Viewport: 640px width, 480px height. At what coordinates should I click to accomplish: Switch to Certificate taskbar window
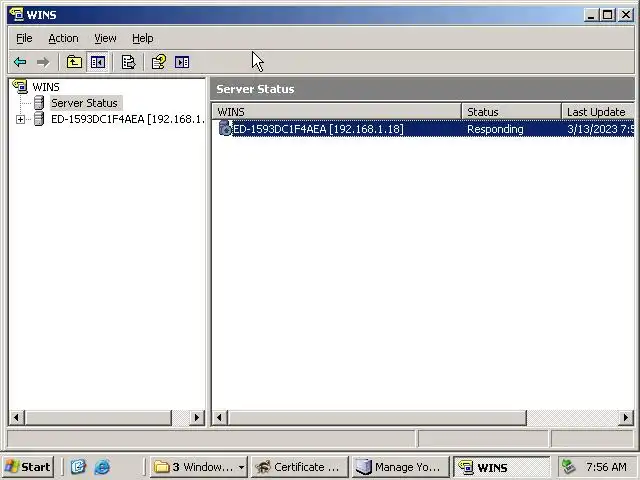click(x=299, y=467)
